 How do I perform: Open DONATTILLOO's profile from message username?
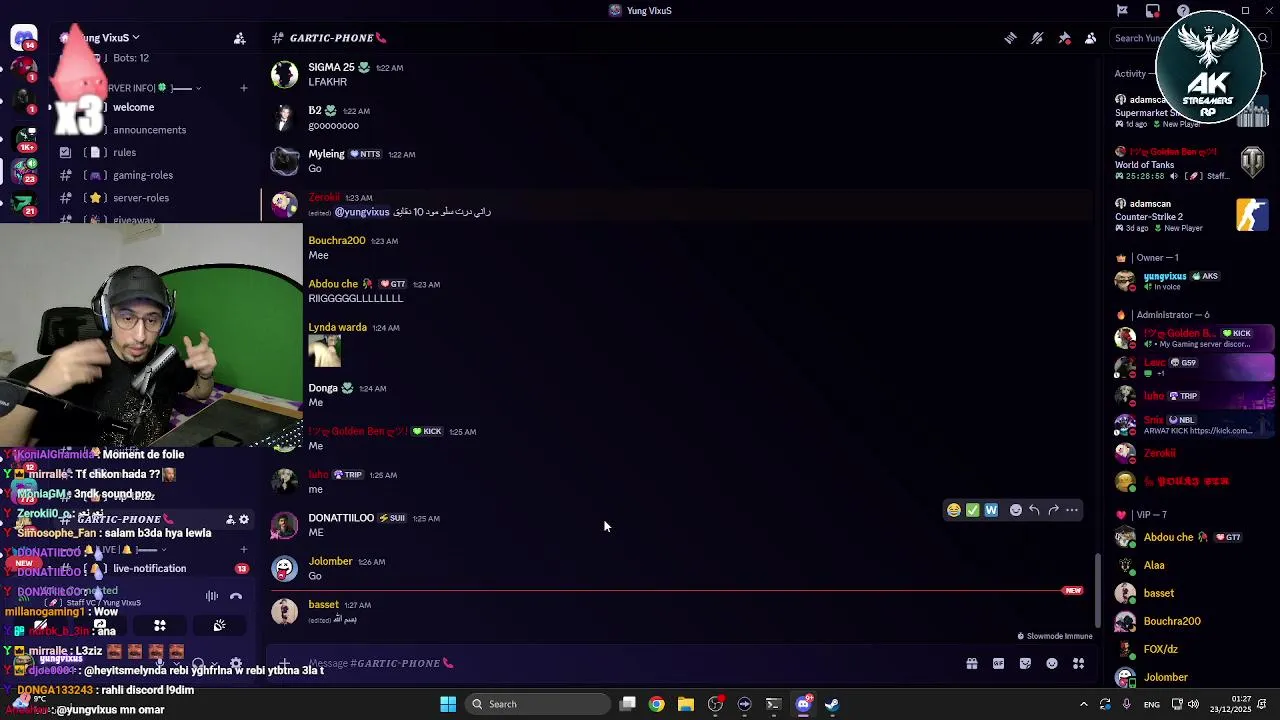[x=341, y=518]
